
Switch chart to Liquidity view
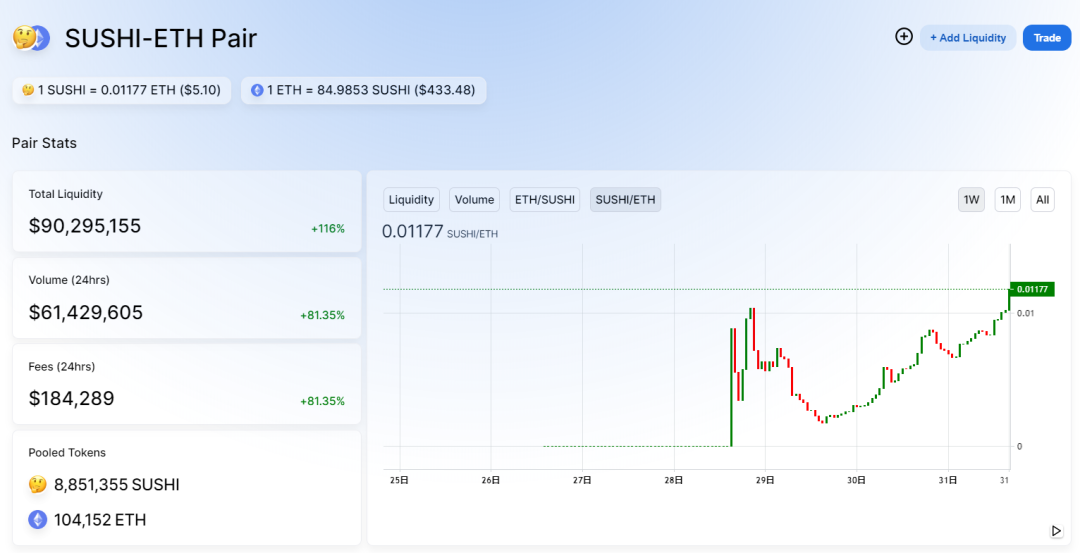[411, 200]
